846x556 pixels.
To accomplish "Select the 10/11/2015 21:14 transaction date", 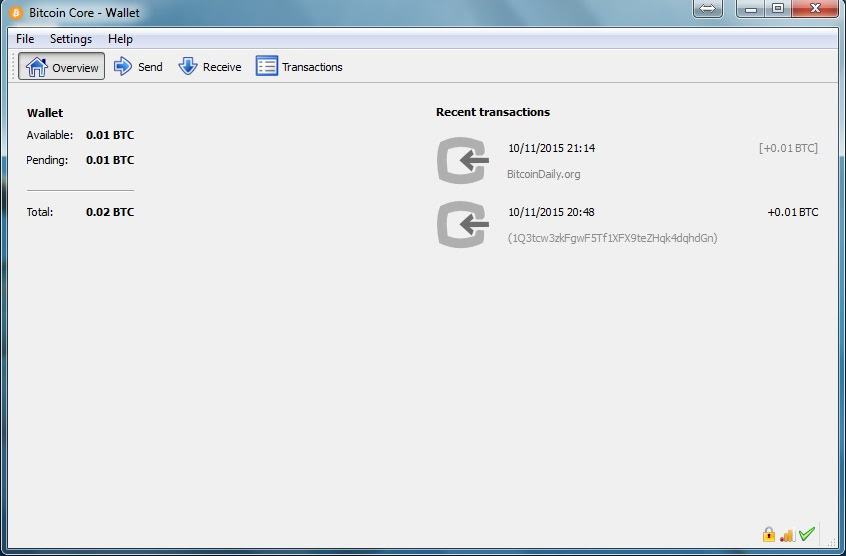I will point(551,148).
